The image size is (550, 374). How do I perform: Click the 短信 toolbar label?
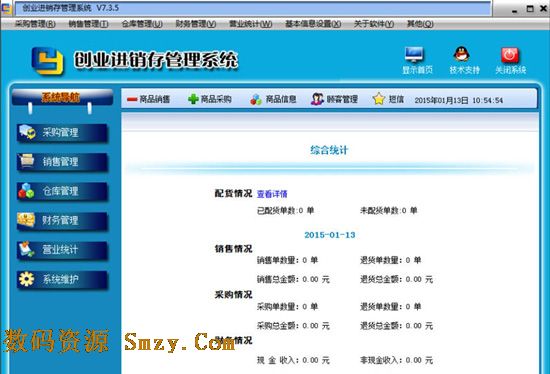pos(396,99)
